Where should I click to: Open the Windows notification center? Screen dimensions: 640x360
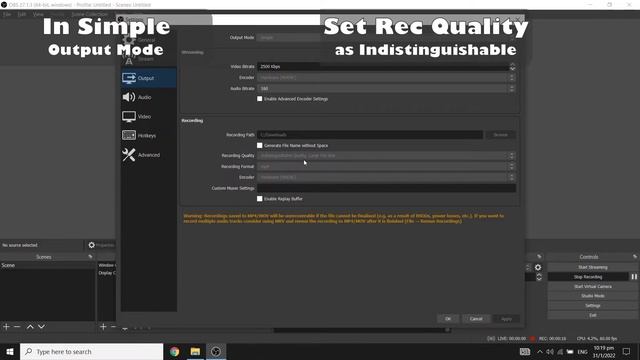click(x=627, y=351)
